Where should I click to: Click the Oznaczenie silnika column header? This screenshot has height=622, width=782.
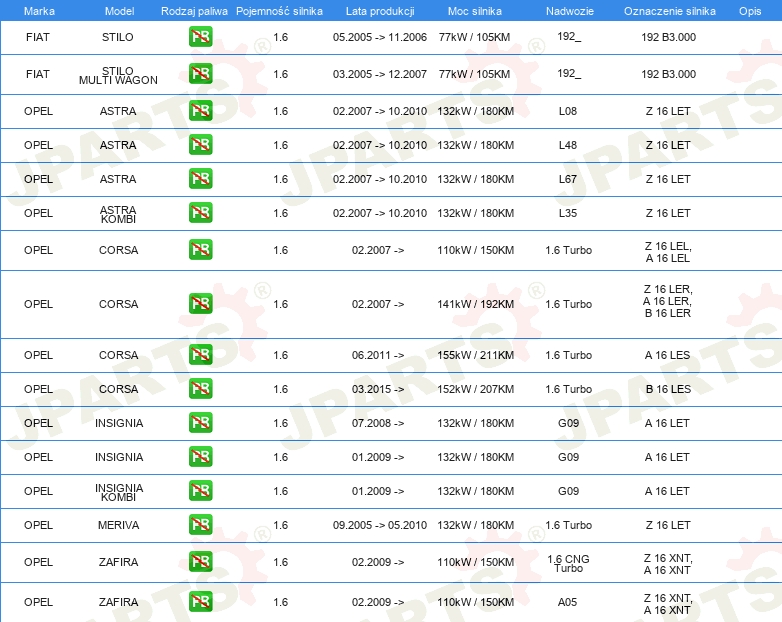point(670,11)
